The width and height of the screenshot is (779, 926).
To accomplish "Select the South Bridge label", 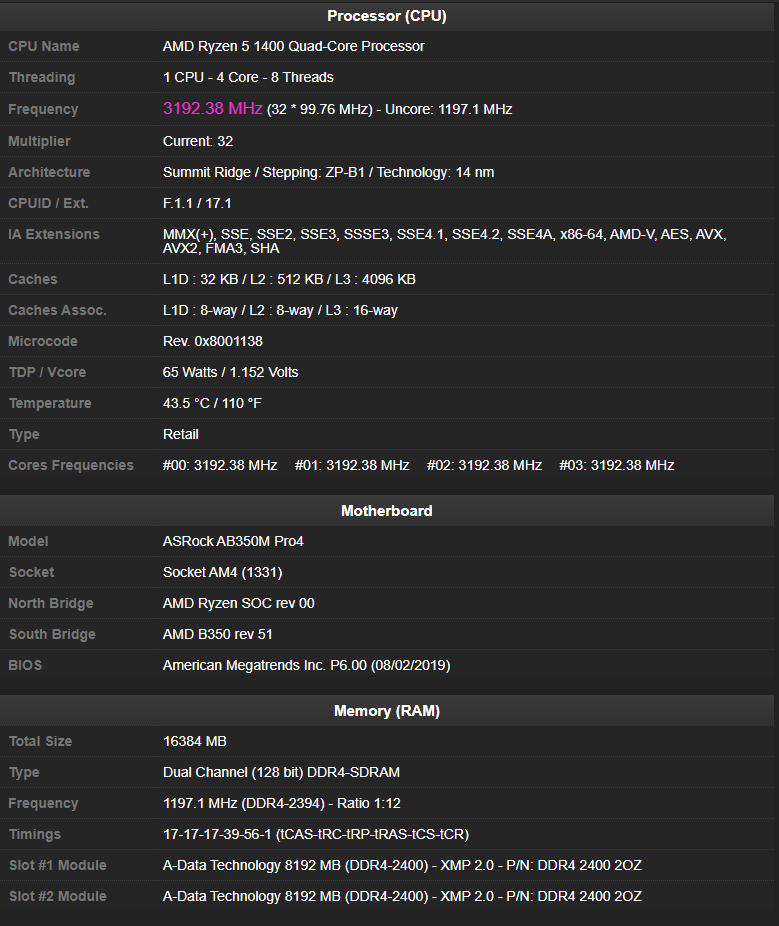I will [52, 634].
